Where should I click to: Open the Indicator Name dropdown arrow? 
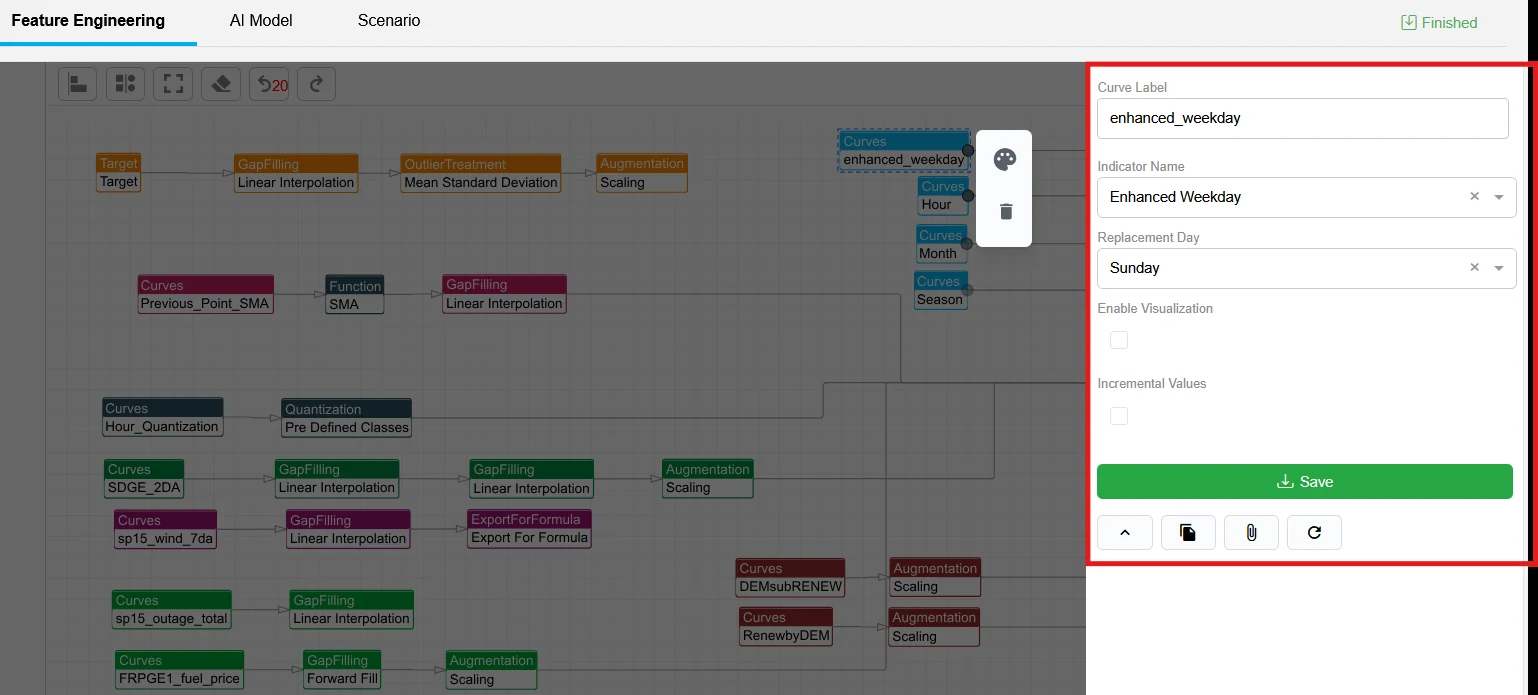pos(1499,197)
